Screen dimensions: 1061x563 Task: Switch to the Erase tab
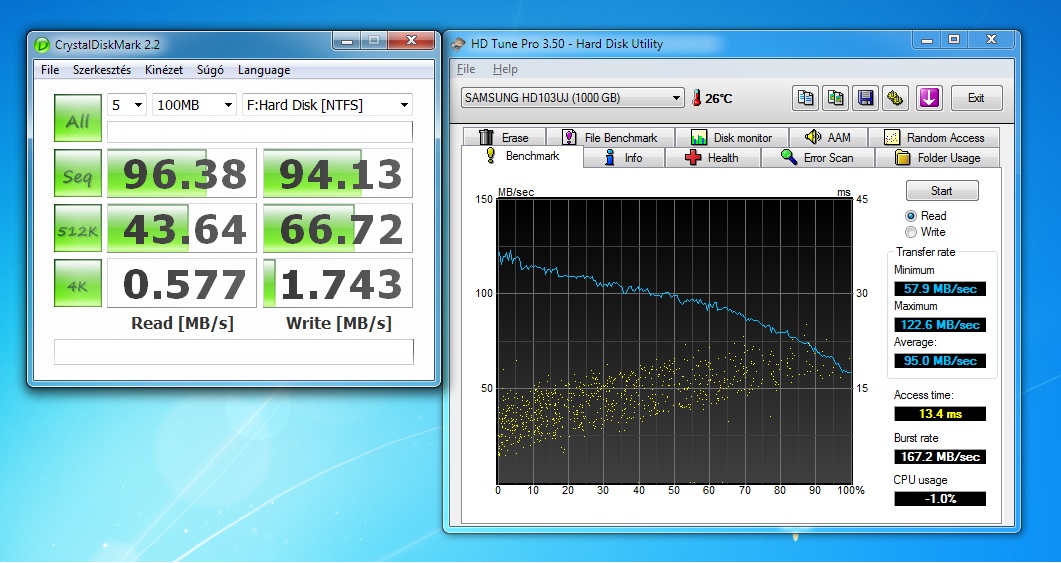504,137
